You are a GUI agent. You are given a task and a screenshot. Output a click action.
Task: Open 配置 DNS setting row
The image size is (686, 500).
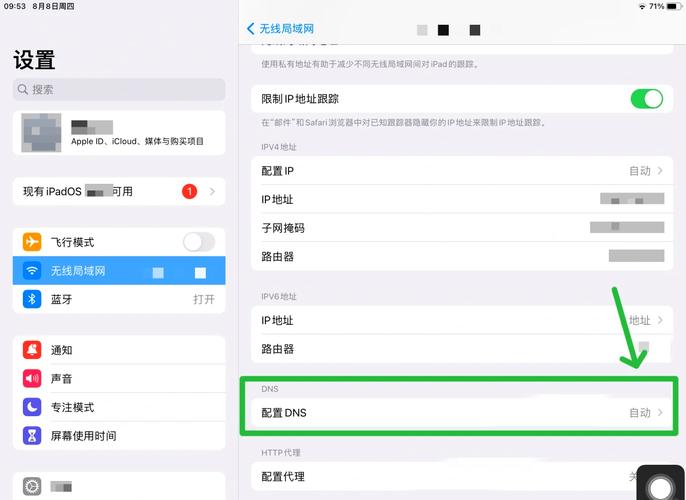462,413
